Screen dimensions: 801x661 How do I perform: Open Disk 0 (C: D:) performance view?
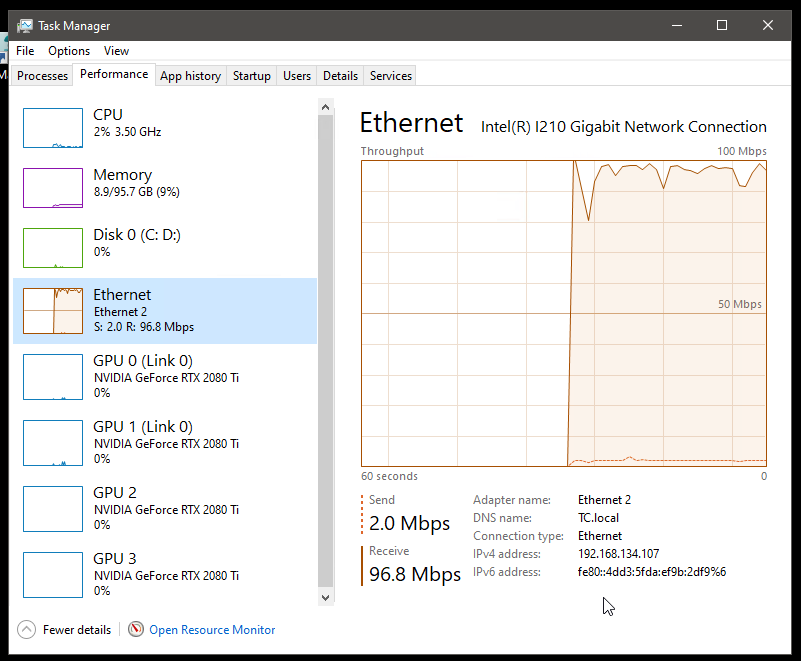click(x=53, y=248)
